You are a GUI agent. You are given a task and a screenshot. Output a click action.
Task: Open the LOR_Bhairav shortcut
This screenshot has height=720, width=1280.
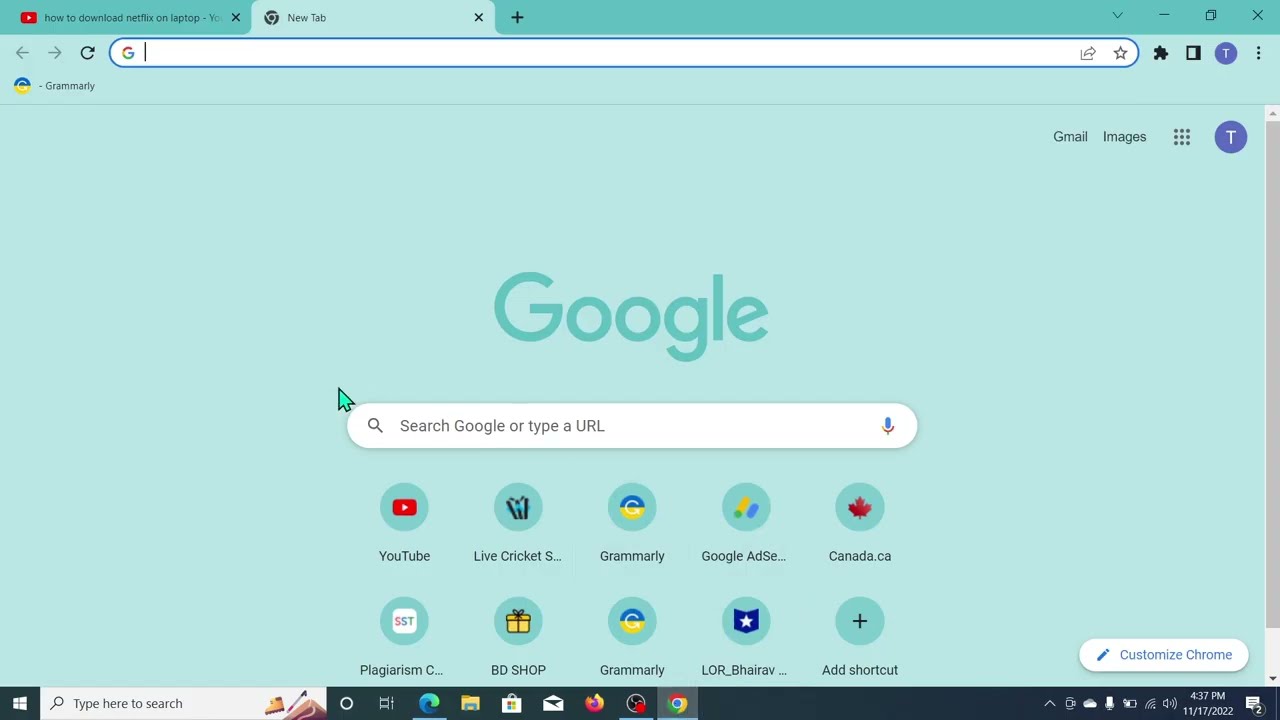[x=745, y=638]
